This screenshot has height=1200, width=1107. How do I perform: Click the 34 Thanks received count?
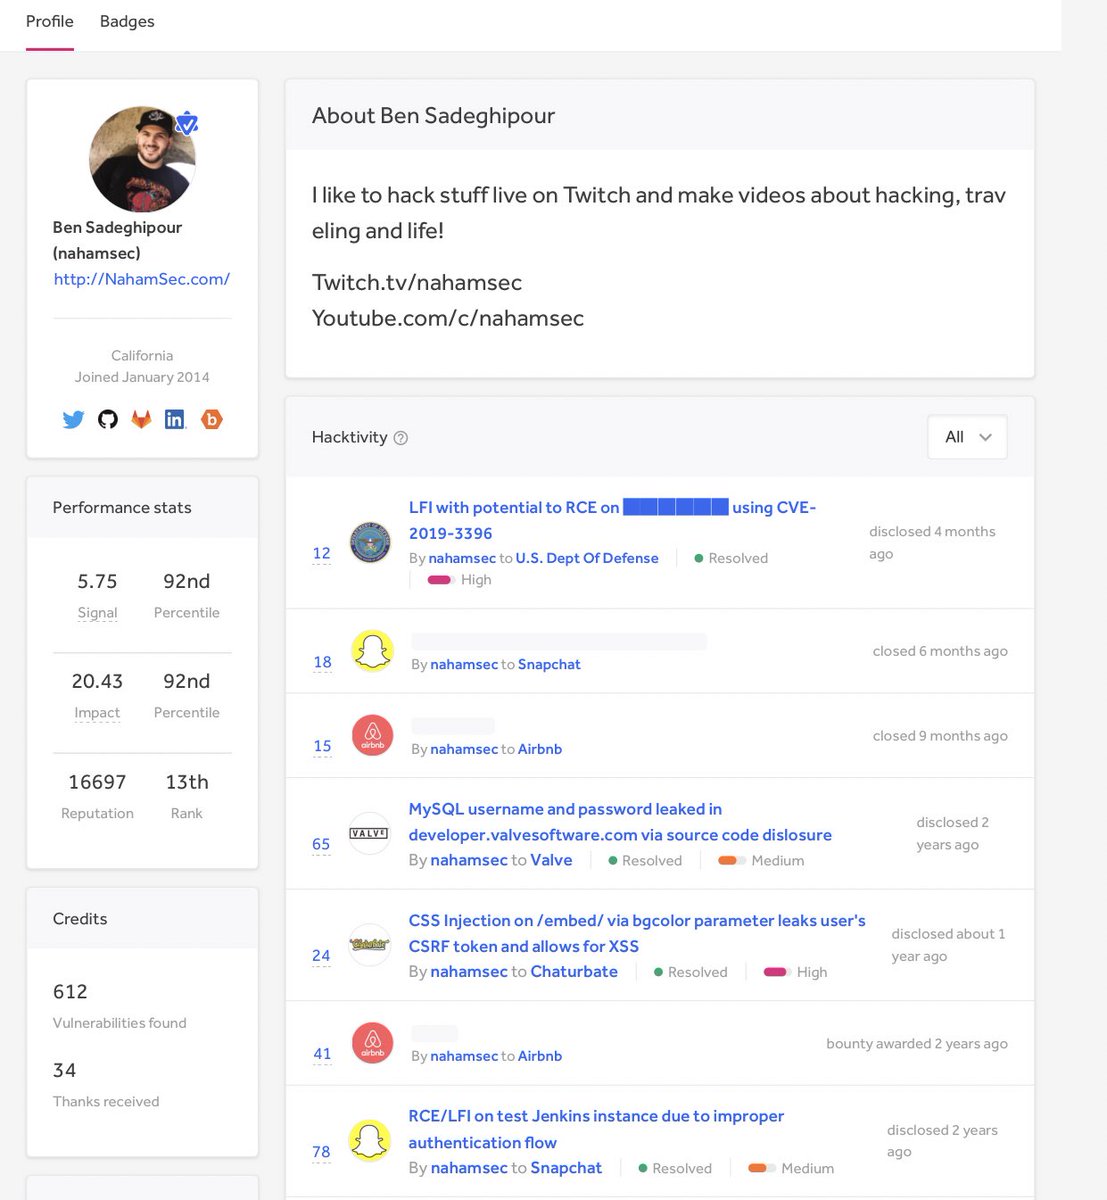(64, 1070)
